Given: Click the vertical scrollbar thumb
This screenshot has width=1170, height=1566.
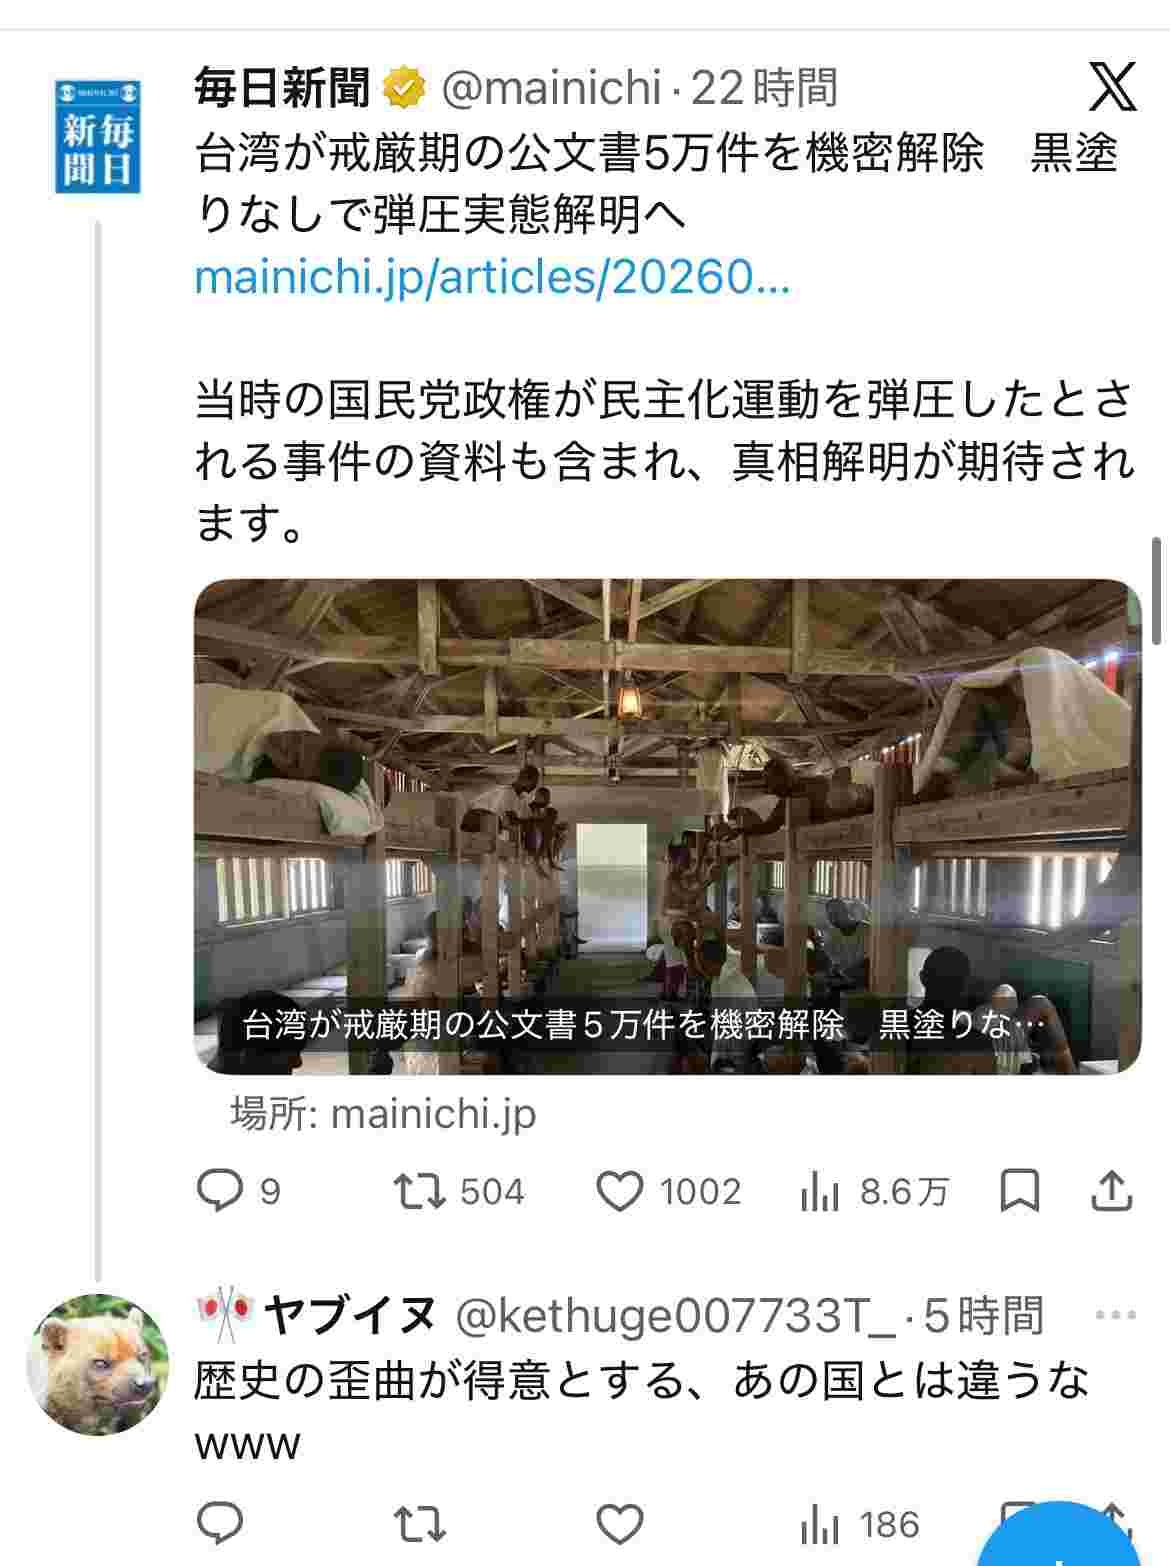Looking at the screenshot, I should coord(1157,591).
